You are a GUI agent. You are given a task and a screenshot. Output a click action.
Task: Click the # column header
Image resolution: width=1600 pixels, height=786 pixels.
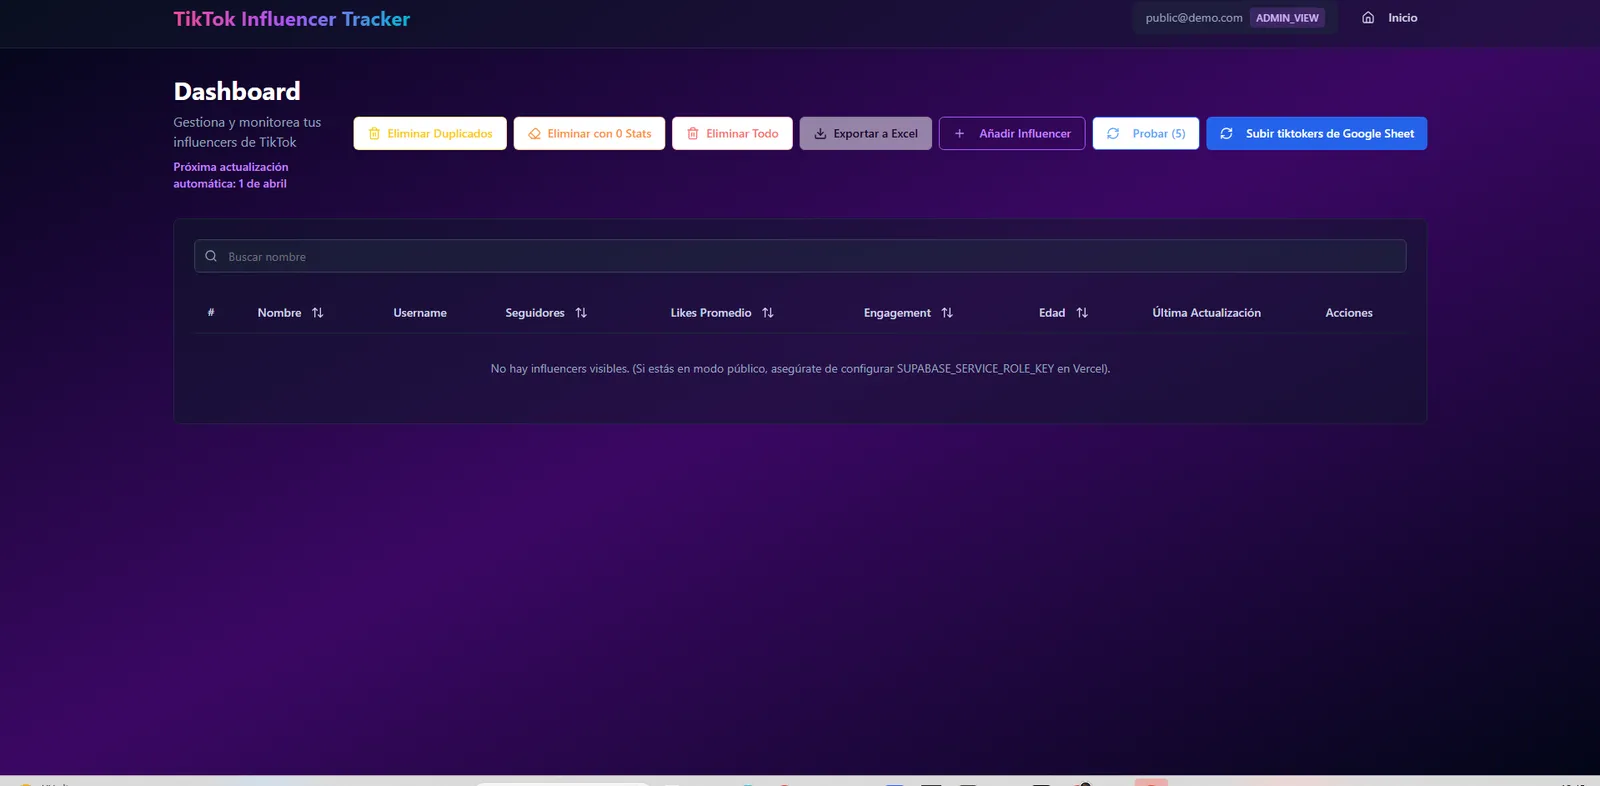pos(211,313)
